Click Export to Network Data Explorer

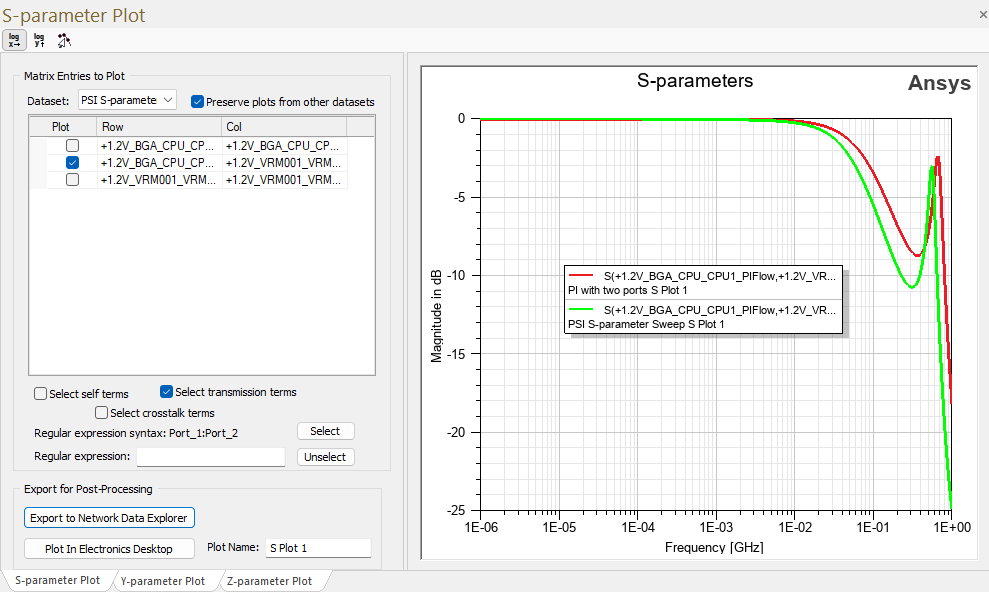(x=109, y=518)
